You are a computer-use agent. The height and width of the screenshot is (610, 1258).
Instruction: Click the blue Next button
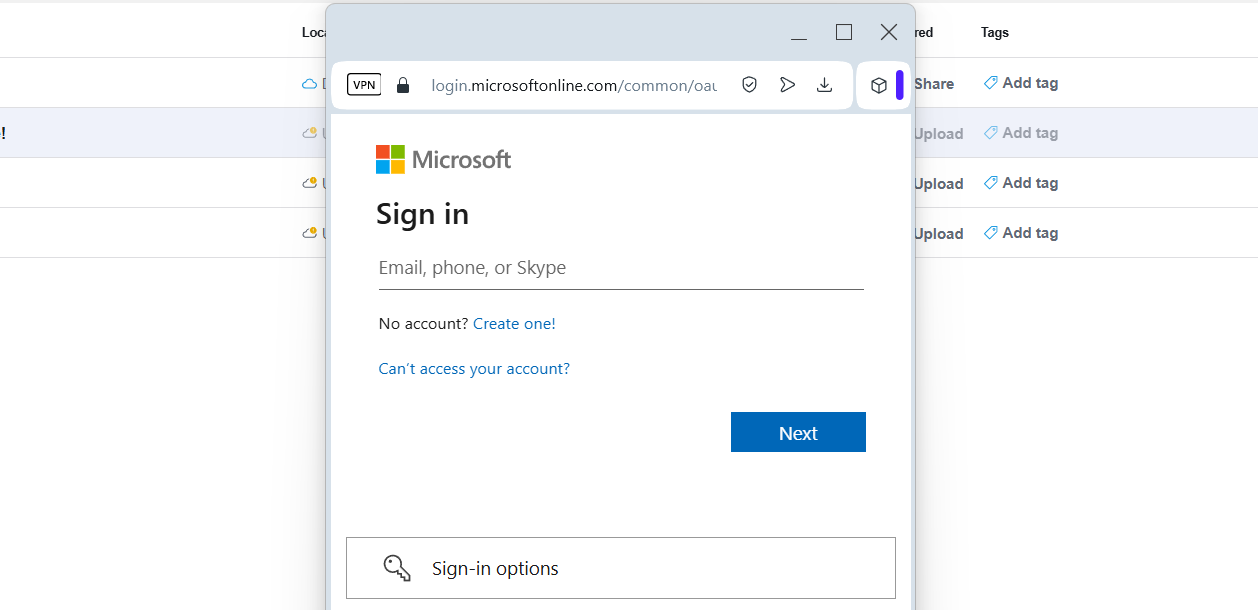(x=798, y=432)
